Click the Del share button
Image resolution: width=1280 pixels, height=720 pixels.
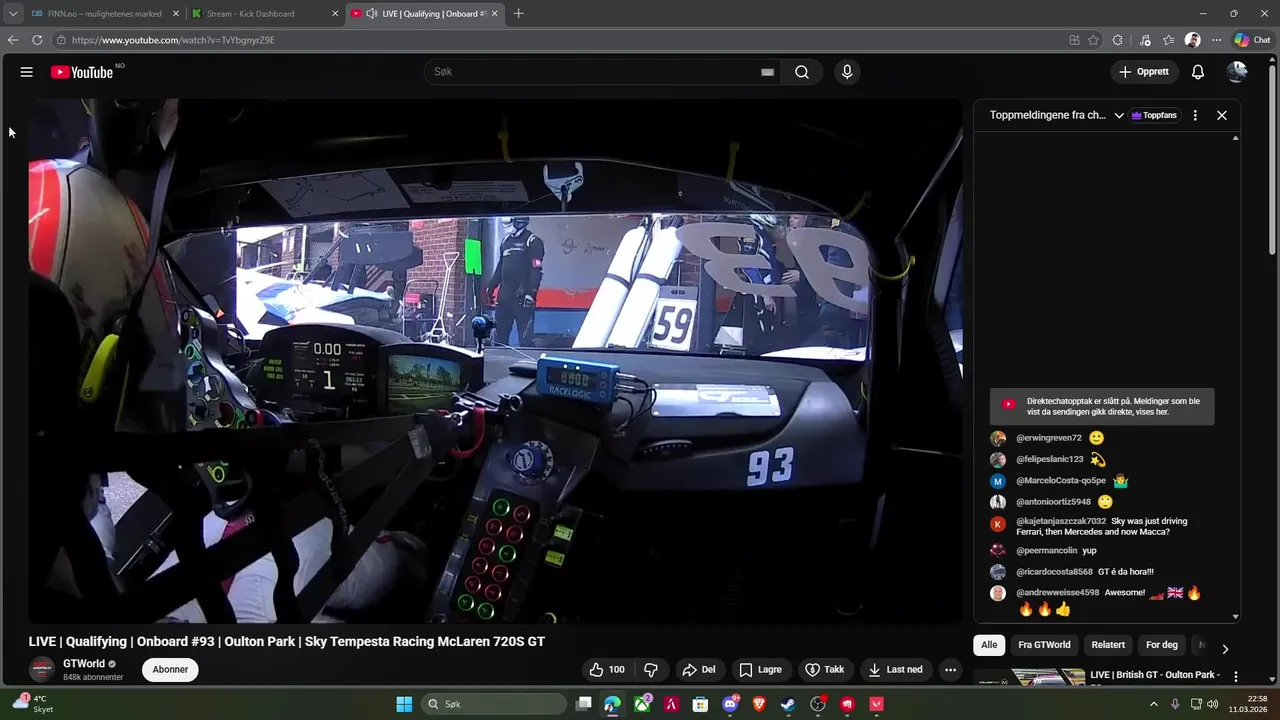coord(698,670)
